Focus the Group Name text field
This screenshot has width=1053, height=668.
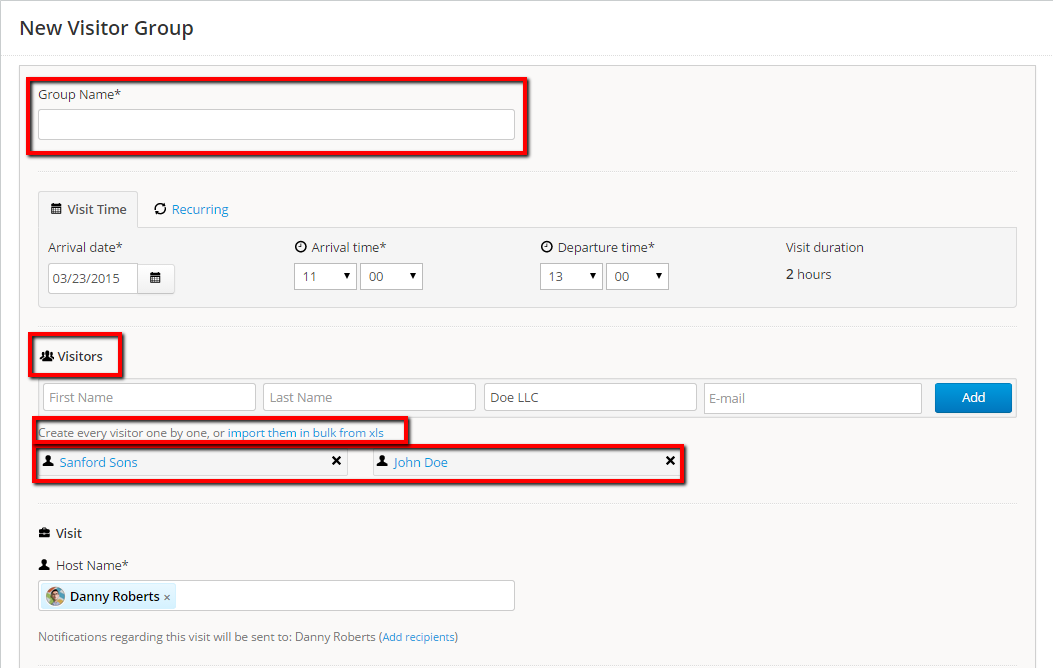(276, 125)
